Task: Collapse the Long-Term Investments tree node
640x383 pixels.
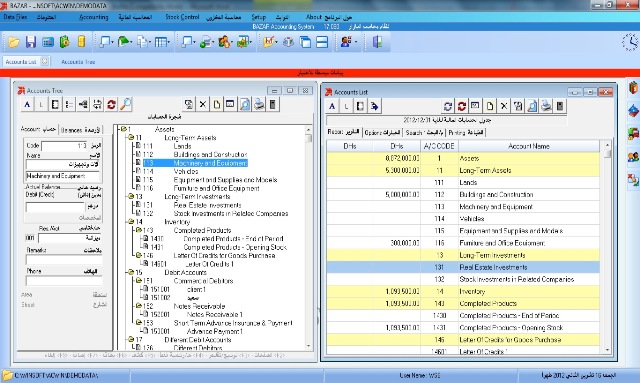Action: click(x=131, y=196)
